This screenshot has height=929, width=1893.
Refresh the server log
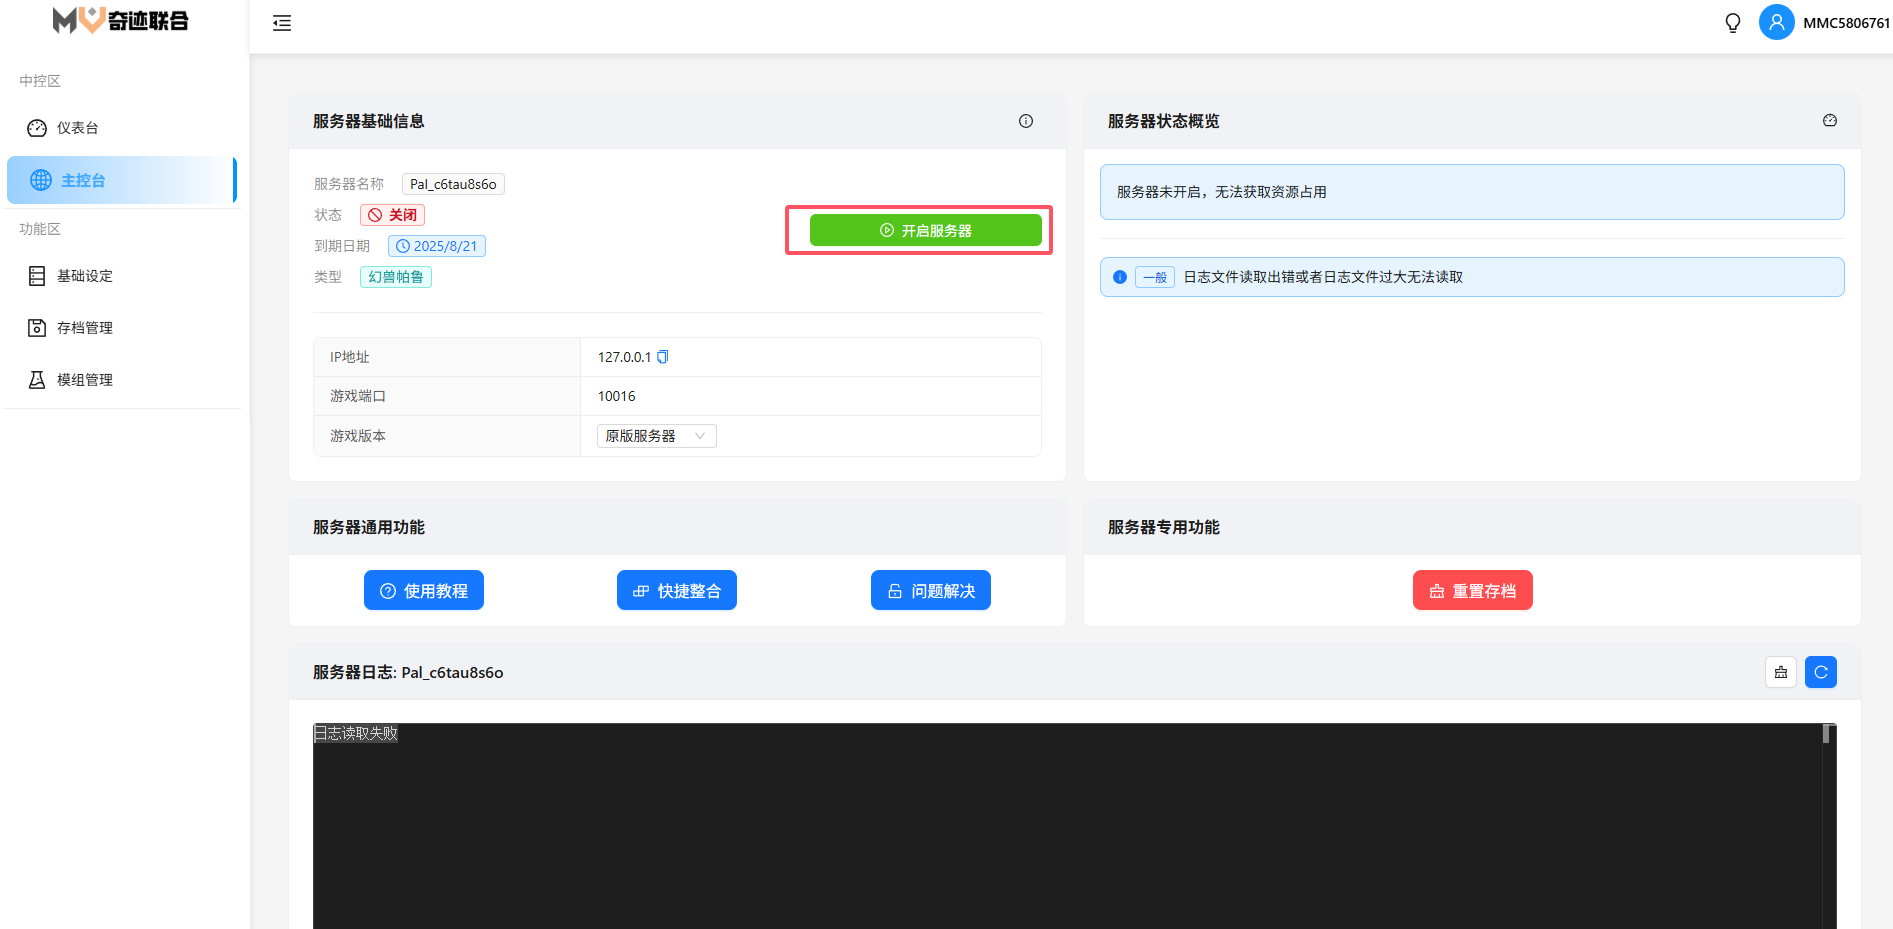[1821, 672]
